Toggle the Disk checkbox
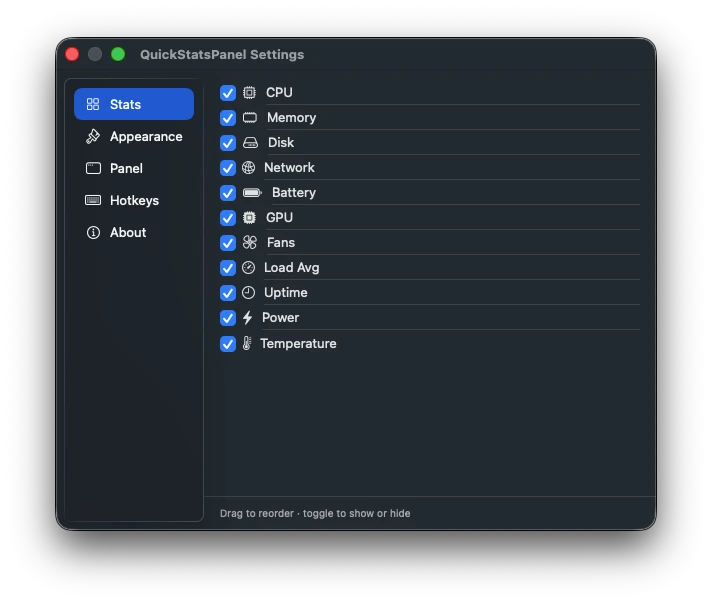Image resolution: width=712 pixels, height=604 pixels. point(228,143)
